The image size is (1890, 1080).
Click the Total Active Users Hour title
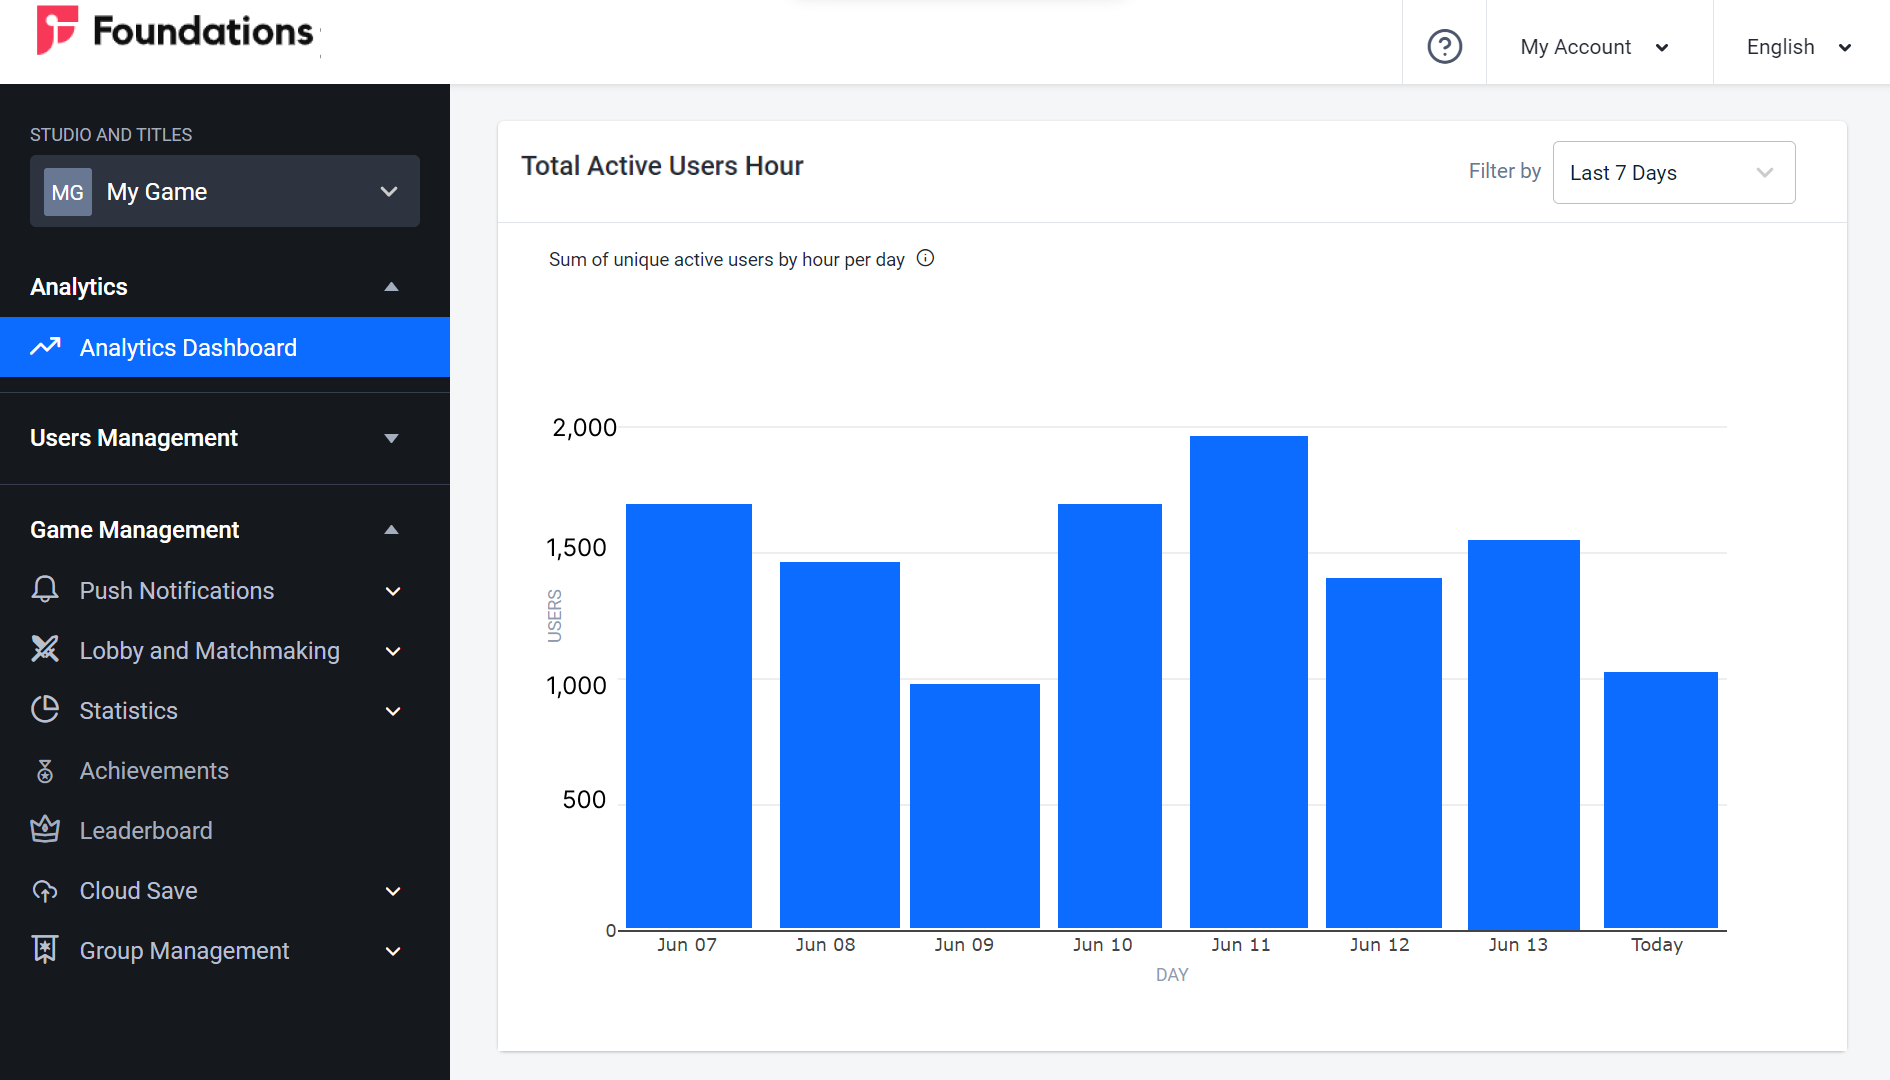tap(662, 166)
